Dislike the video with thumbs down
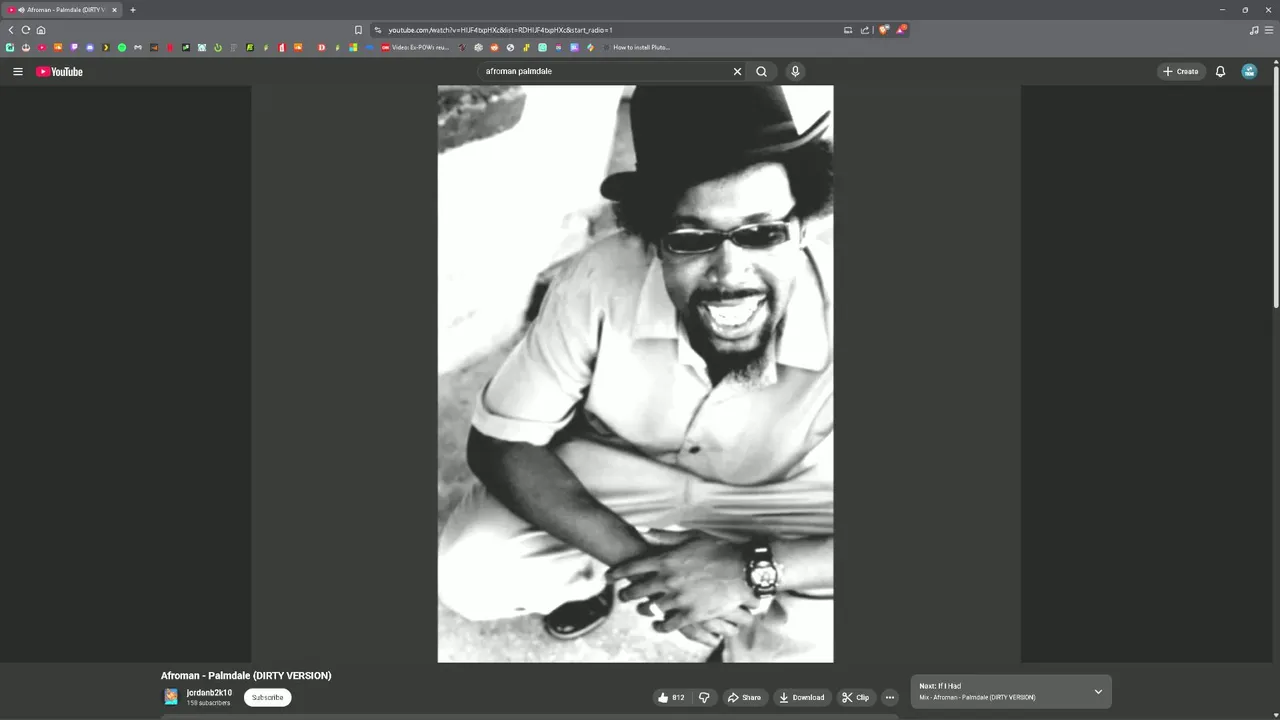1280x720 pixels. pos(704,697)
